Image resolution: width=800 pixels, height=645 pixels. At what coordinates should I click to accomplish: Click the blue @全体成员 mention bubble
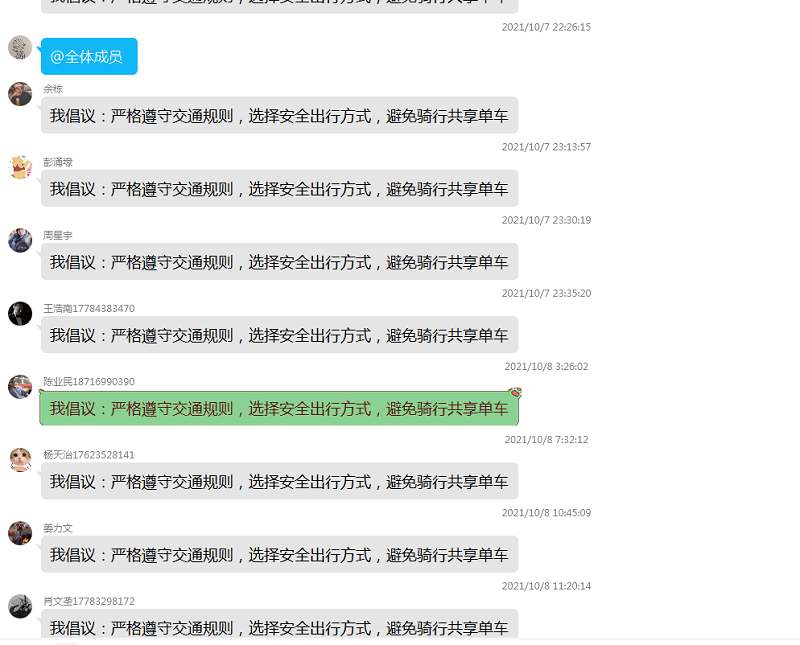(x=88, y=56)
